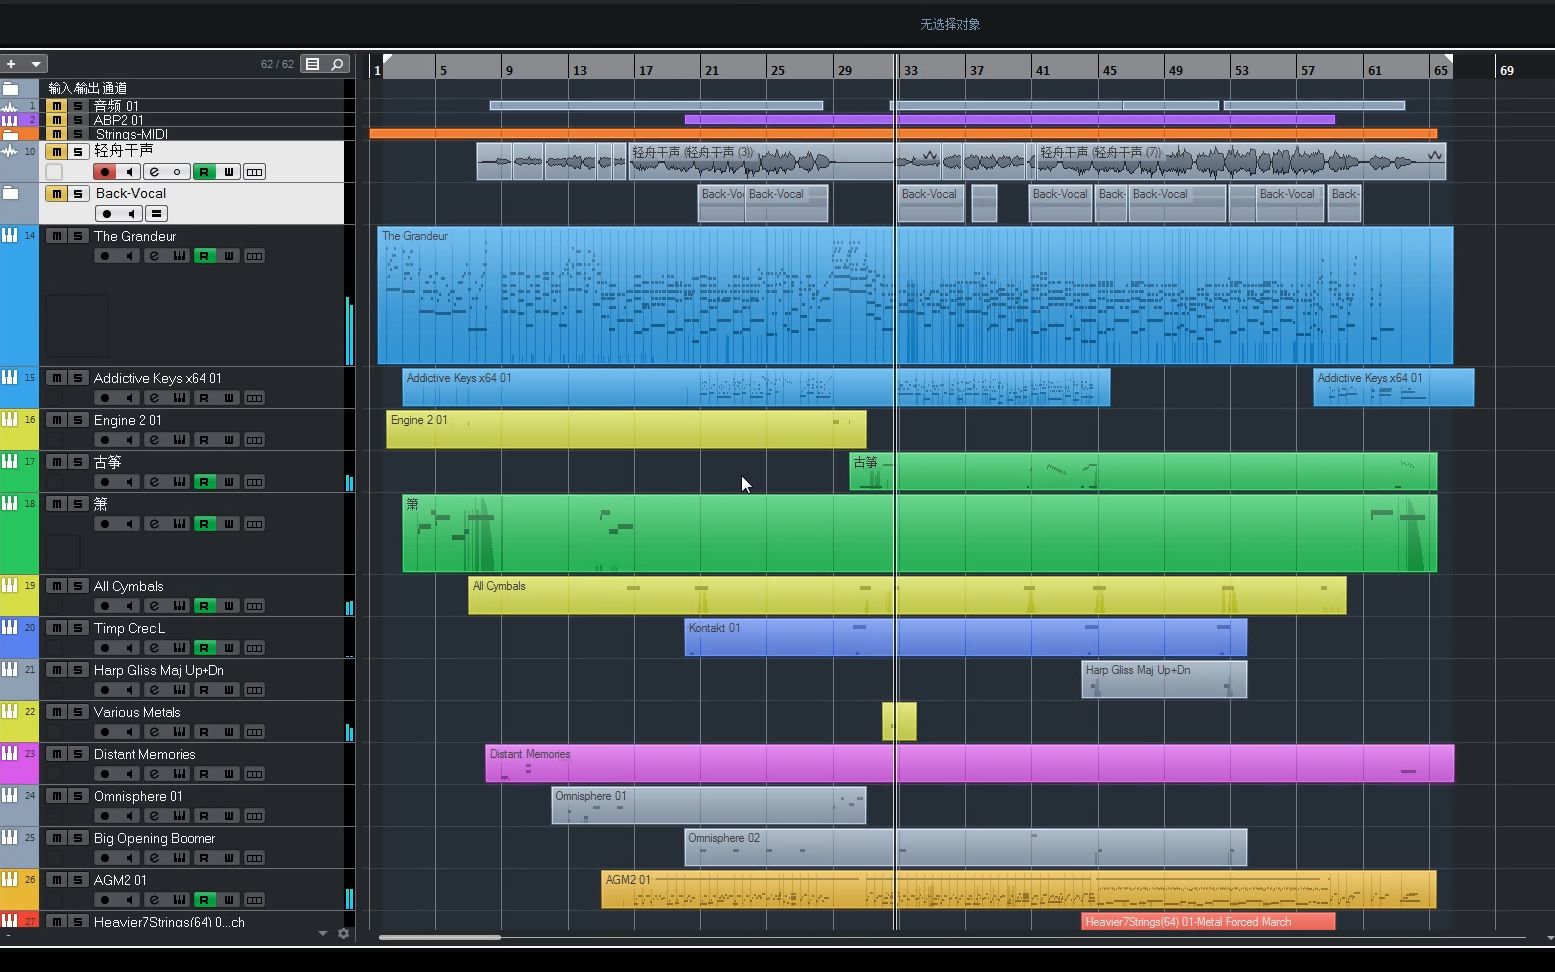This screenshot has width=1555, height=972.
Task: Enable write automation on 轻舟干声 track
Action: [229, 172]
